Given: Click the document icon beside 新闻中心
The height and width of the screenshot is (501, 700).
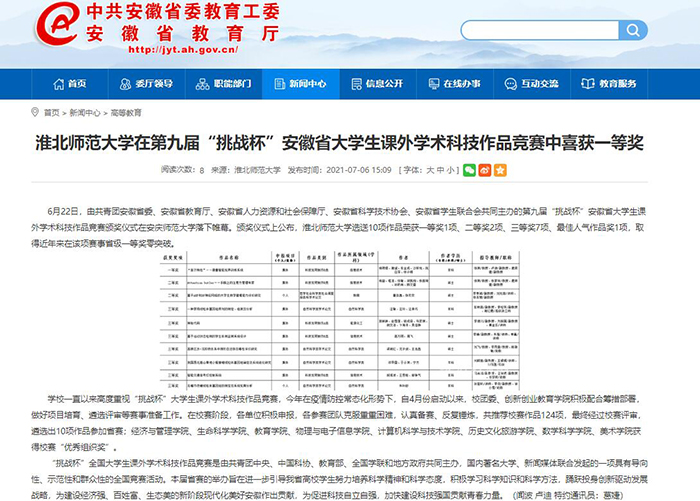Looking at the screenshot, I should (279, 84).
